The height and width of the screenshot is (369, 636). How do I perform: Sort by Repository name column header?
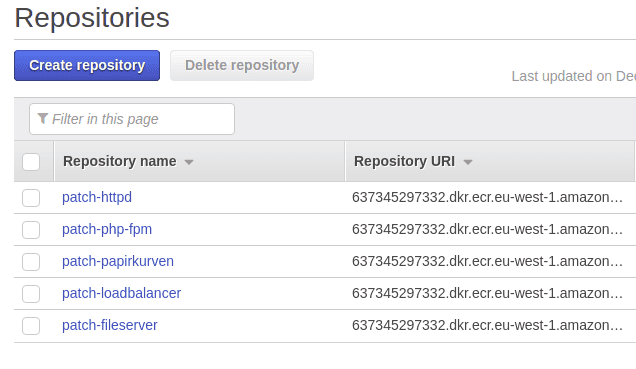120,161
